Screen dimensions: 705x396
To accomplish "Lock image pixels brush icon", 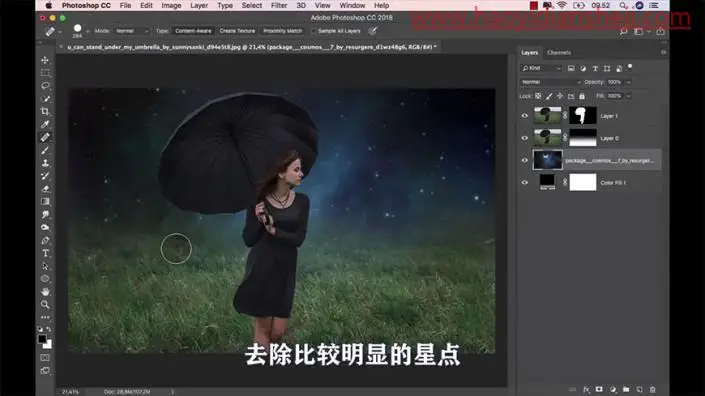I will (549, 96).
